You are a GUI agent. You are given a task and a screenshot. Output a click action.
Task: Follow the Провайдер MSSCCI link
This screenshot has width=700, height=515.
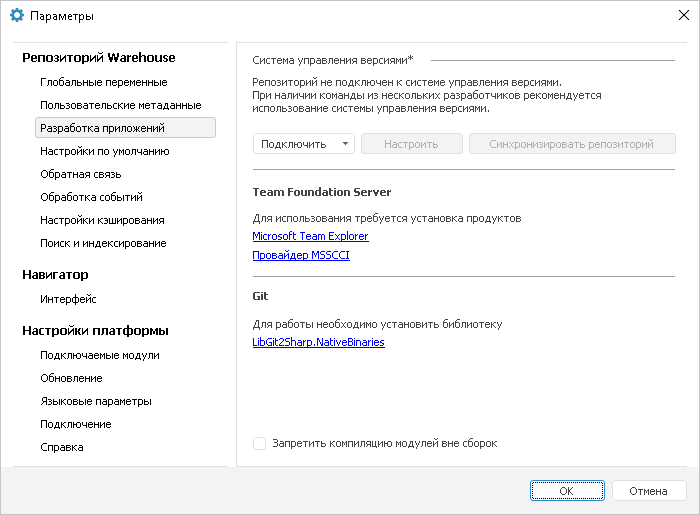click(x=301, y=255)
